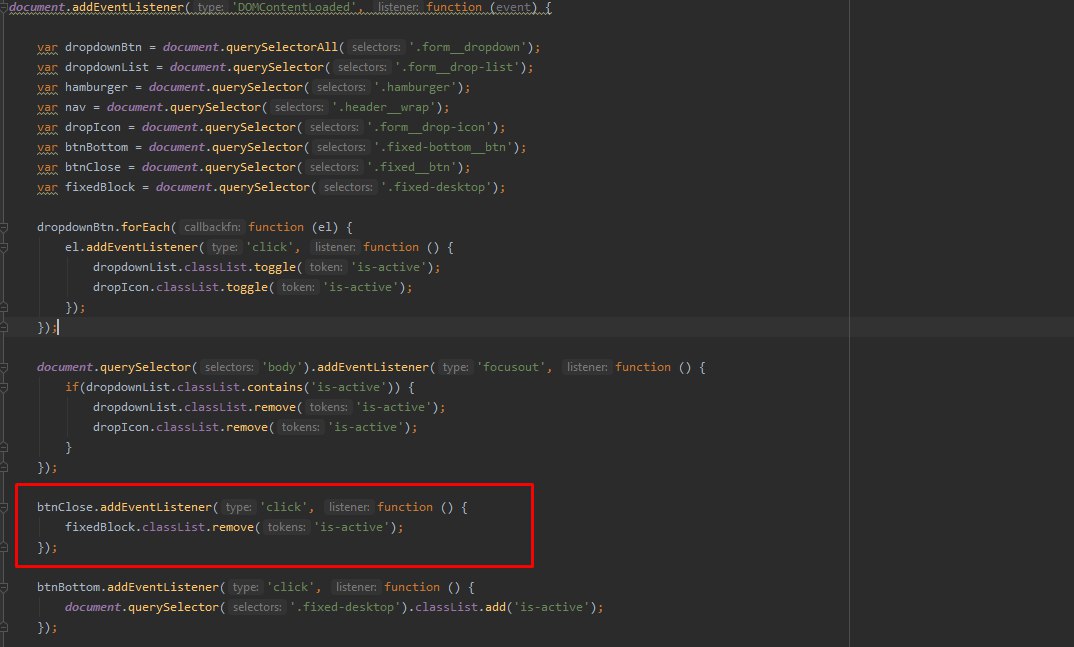Click 'addEventListener' on the btnBottom line
The image size is (1074, 647).
tap(163, 587)
